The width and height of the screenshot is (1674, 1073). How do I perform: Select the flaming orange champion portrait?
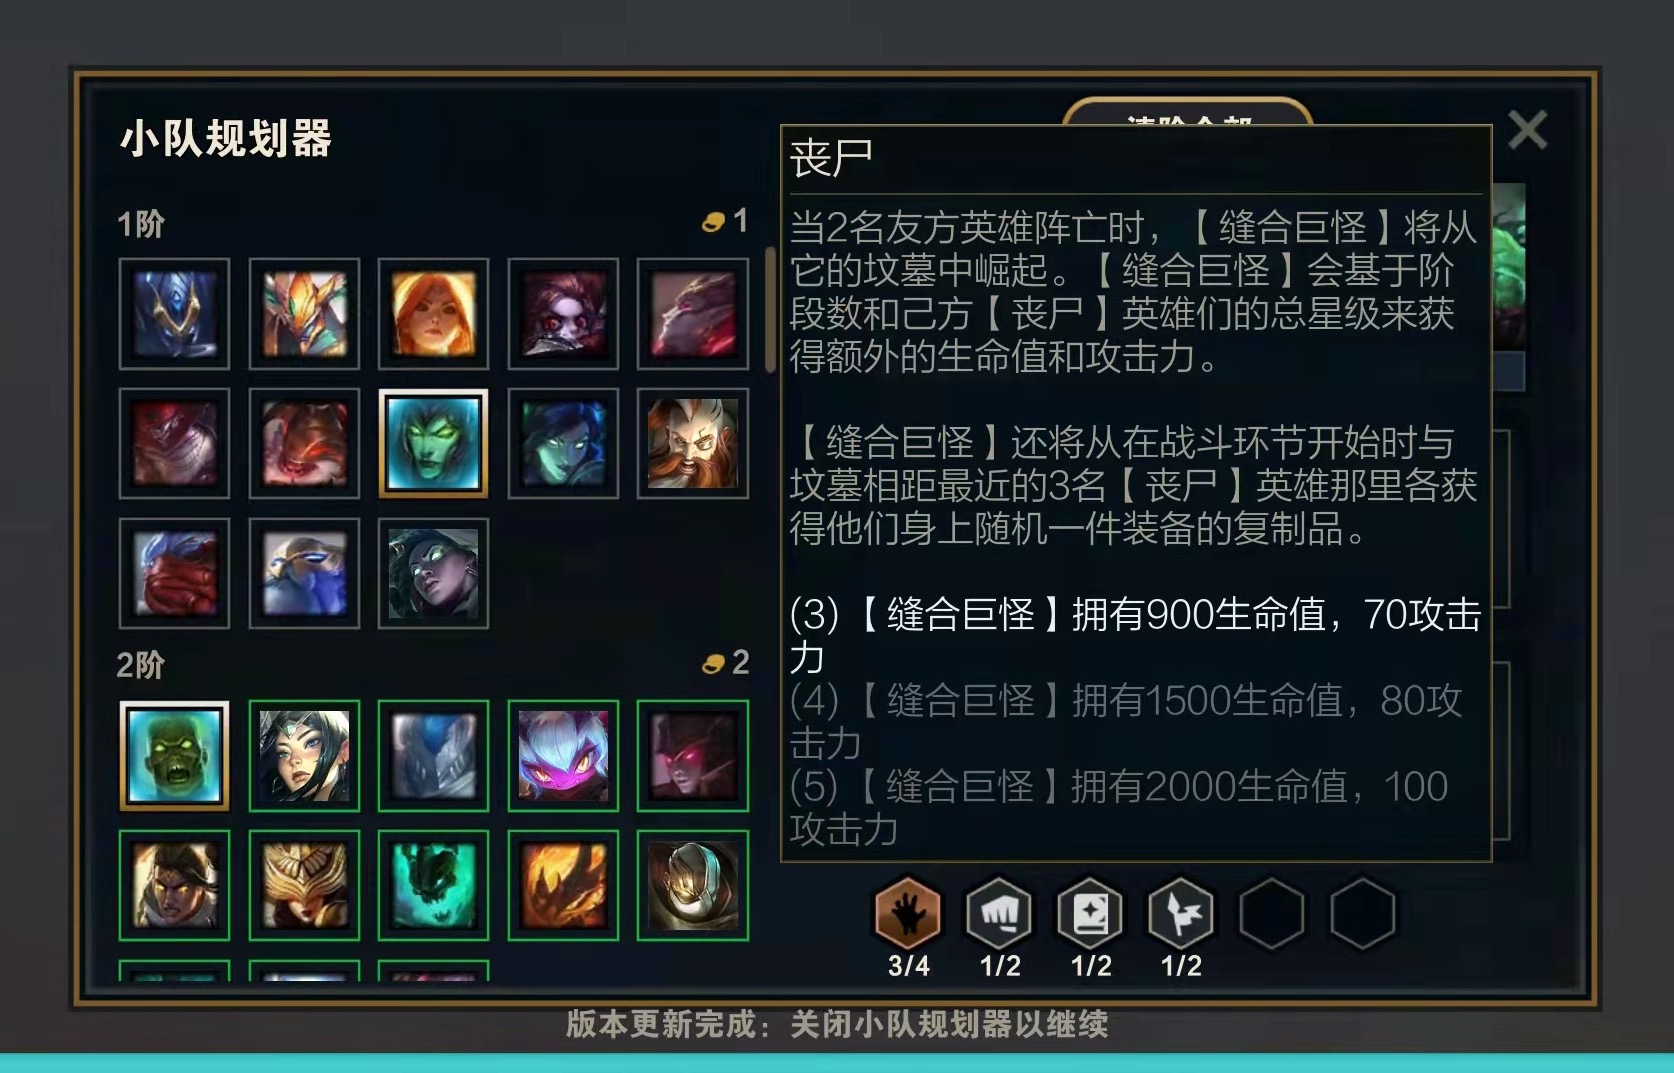tap(563, 885)
